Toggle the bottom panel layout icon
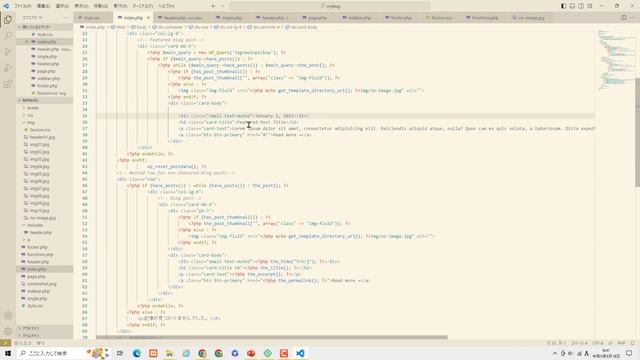Viewport: 640px width, 360px height. click(572, 6)
